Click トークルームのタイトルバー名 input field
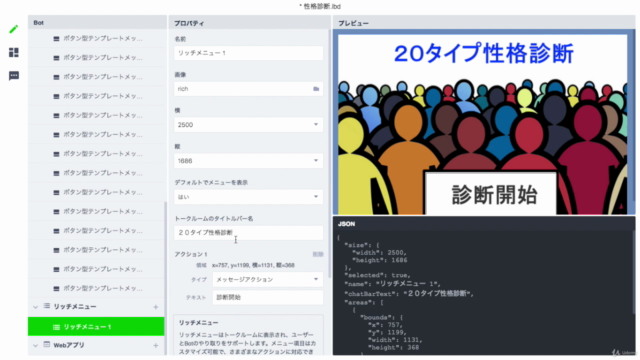The width and height of the screenshot is (640, 360). pos(248,233)
